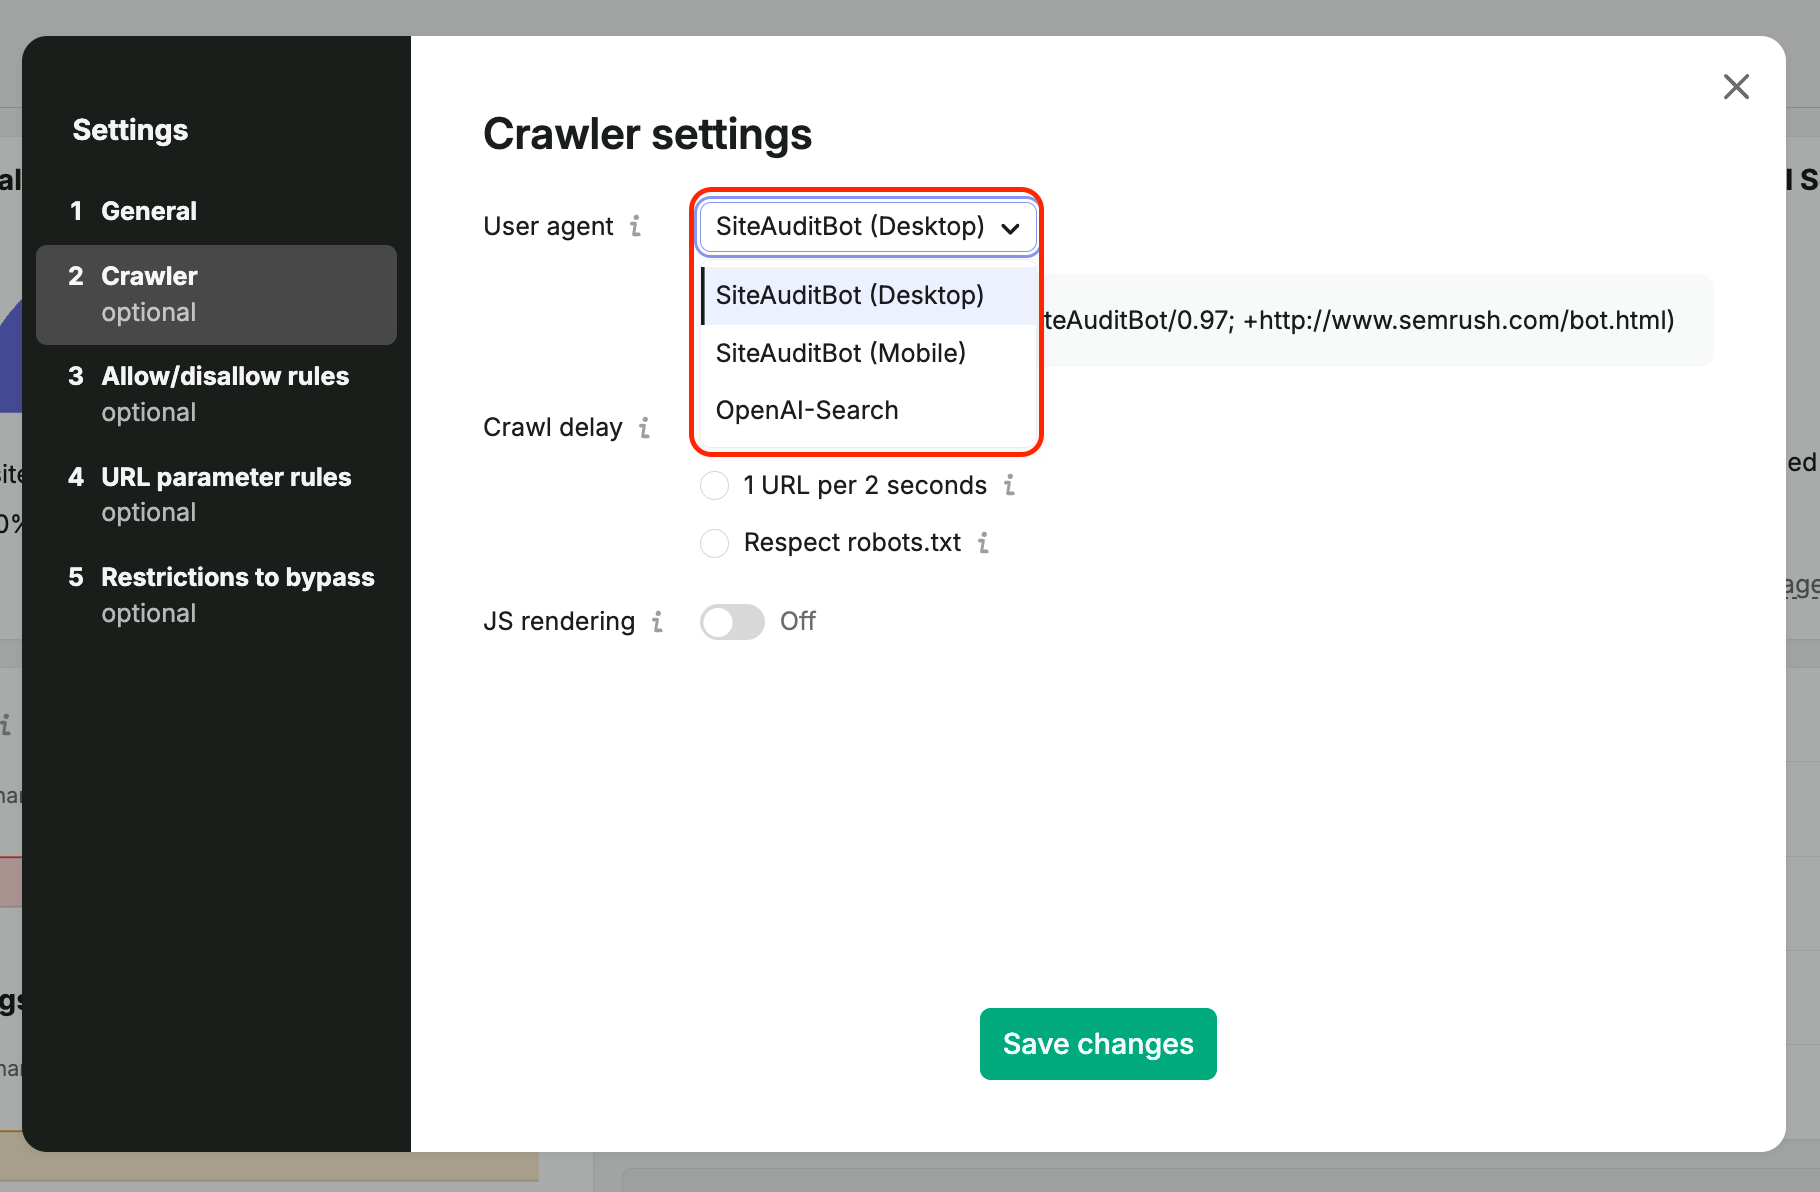Toggle the JS rendering switch

[732, 622]
